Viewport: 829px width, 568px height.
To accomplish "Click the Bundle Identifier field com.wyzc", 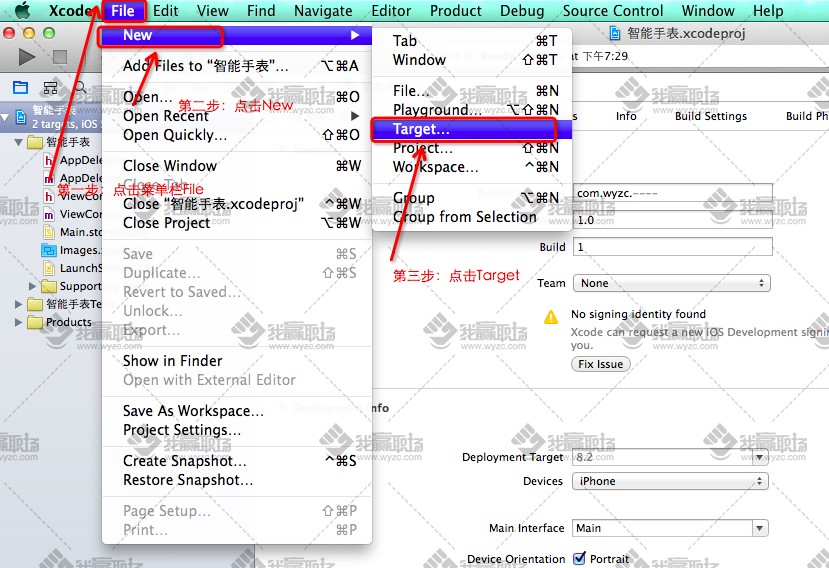I will coord(673,193).
